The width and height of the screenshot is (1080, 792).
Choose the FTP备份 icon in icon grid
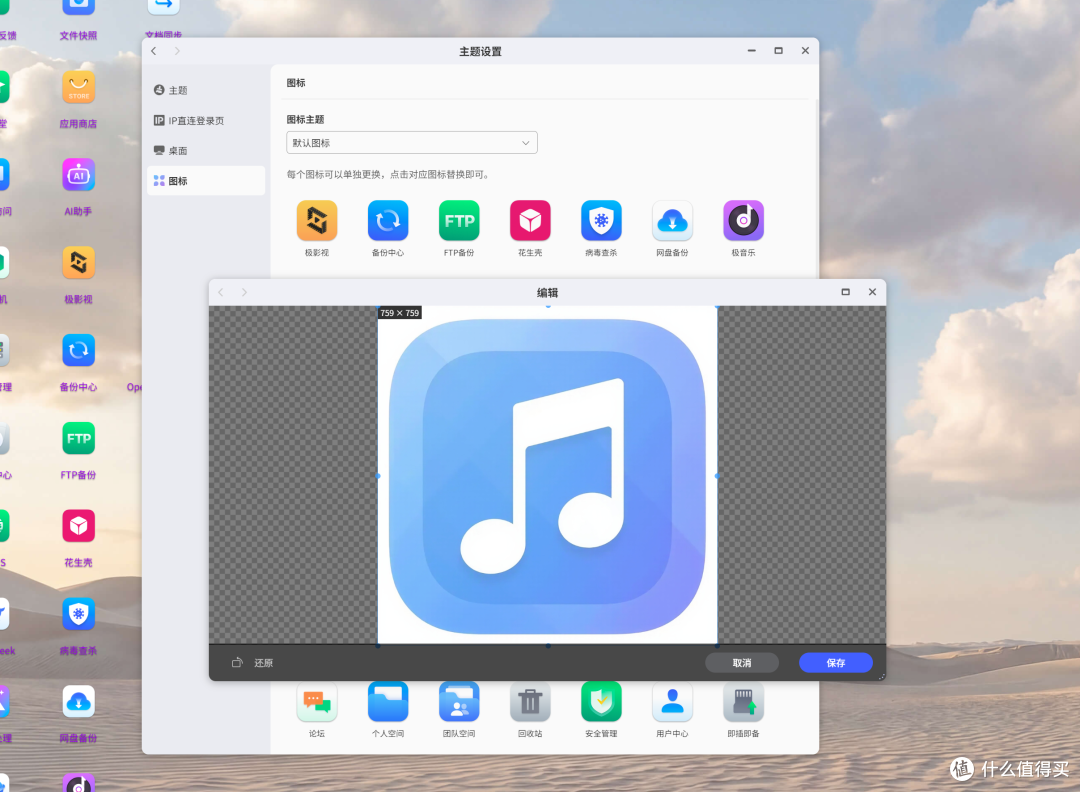(459, 221)
